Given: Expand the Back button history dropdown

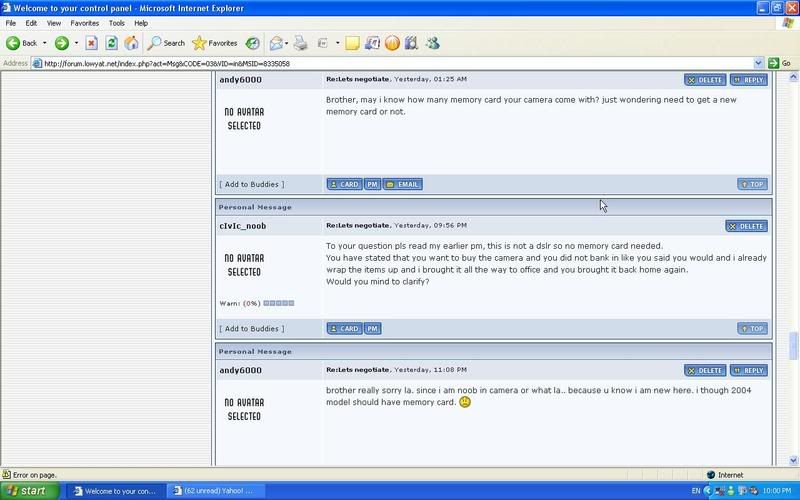Looking at the screenshot, I should pyautogui.click(x=45, y=43).
